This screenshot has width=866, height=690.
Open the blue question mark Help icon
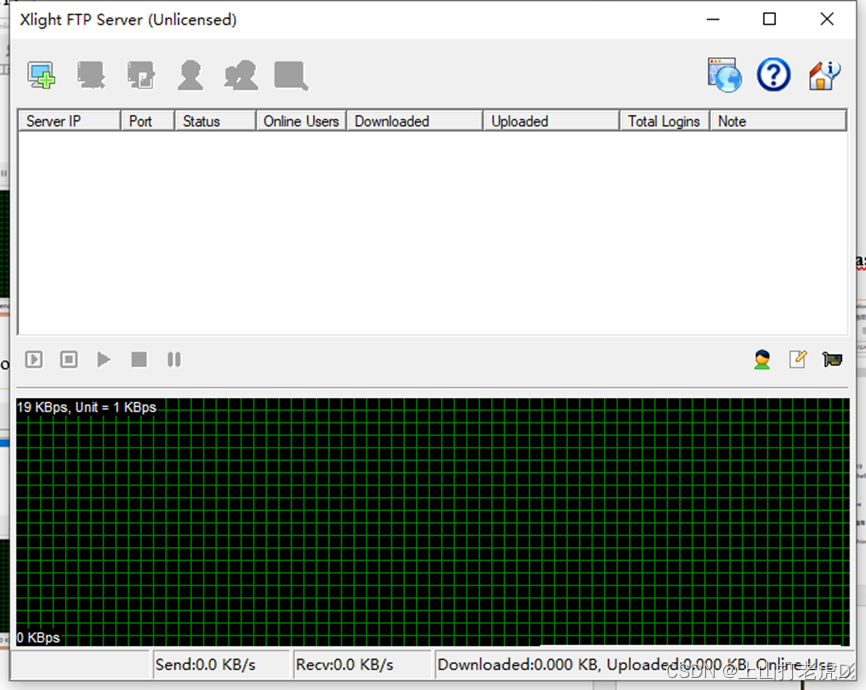773,75
